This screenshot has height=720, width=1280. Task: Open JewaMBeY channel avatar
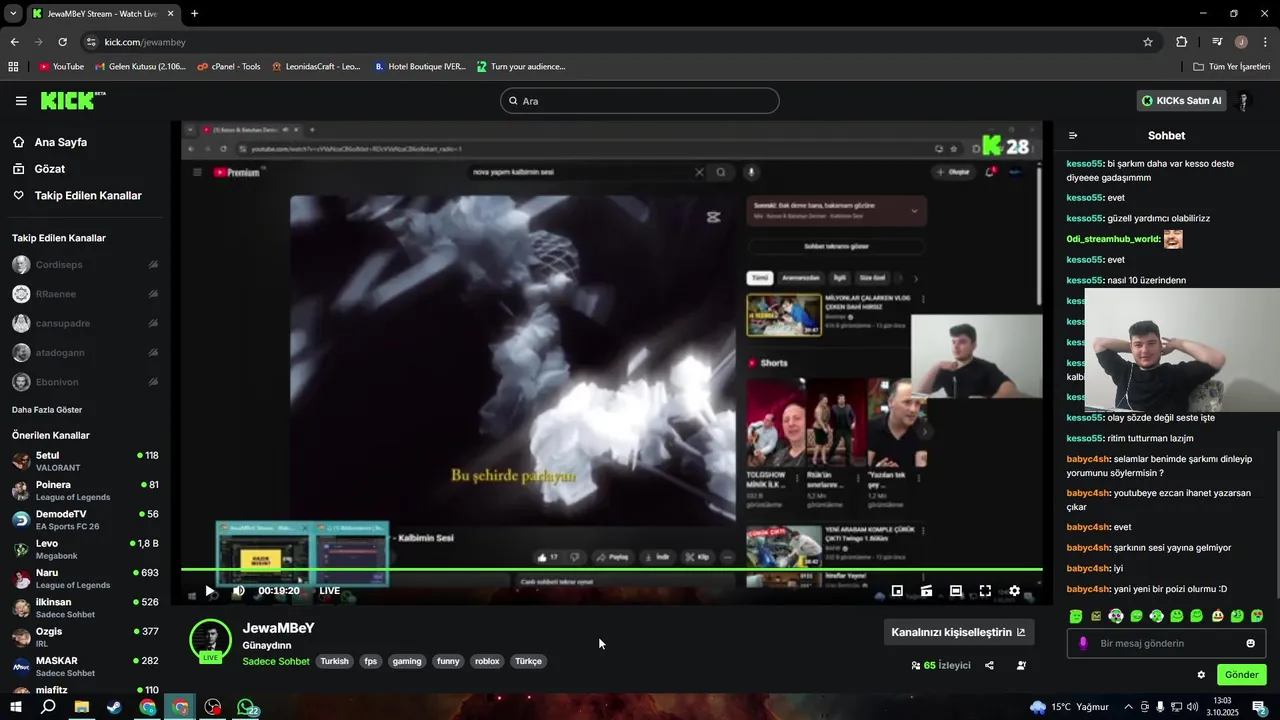click(210, 641)
